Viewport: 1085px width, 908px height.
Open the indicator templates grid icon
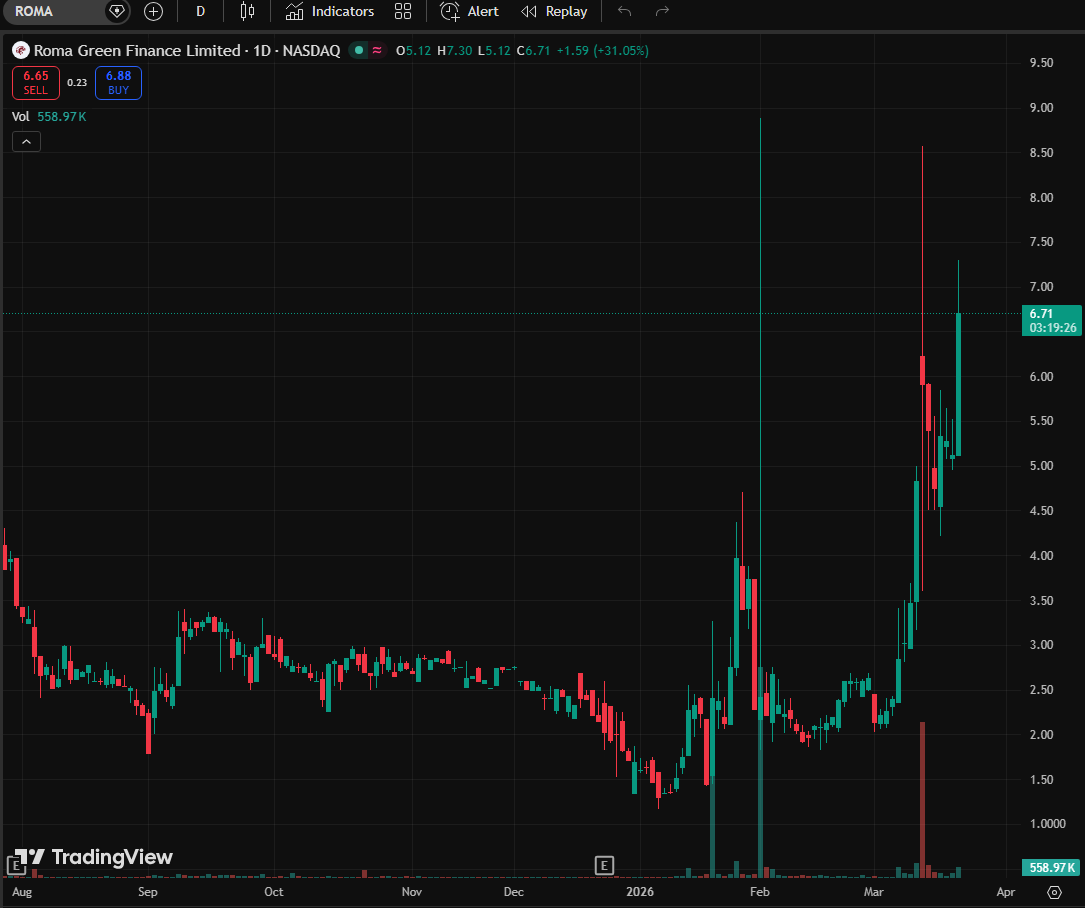[403, 12]
